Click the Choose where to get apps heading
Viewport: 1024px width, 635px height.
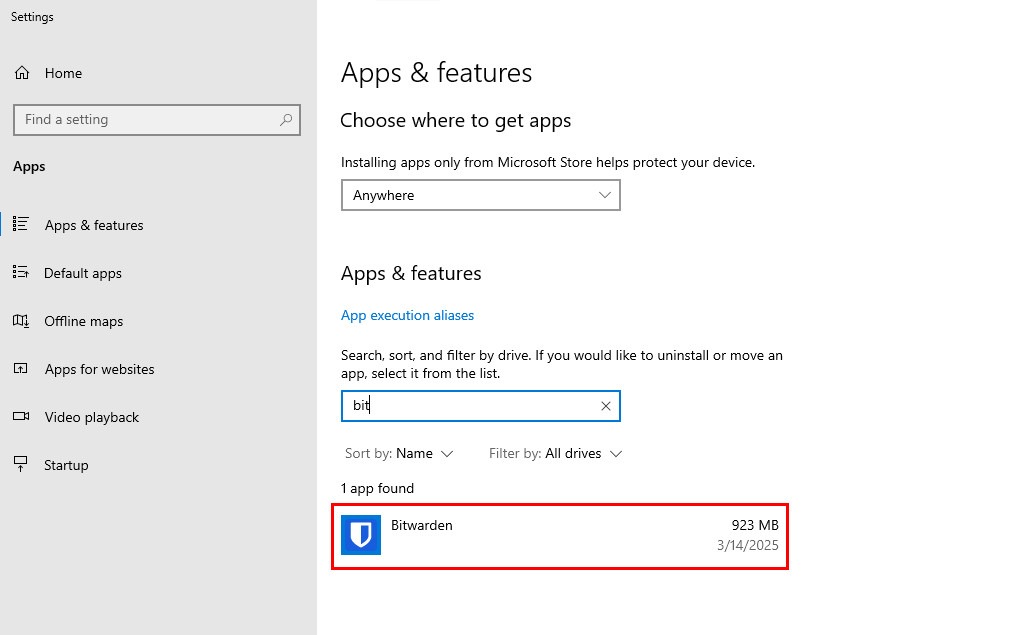pos(456,121)
